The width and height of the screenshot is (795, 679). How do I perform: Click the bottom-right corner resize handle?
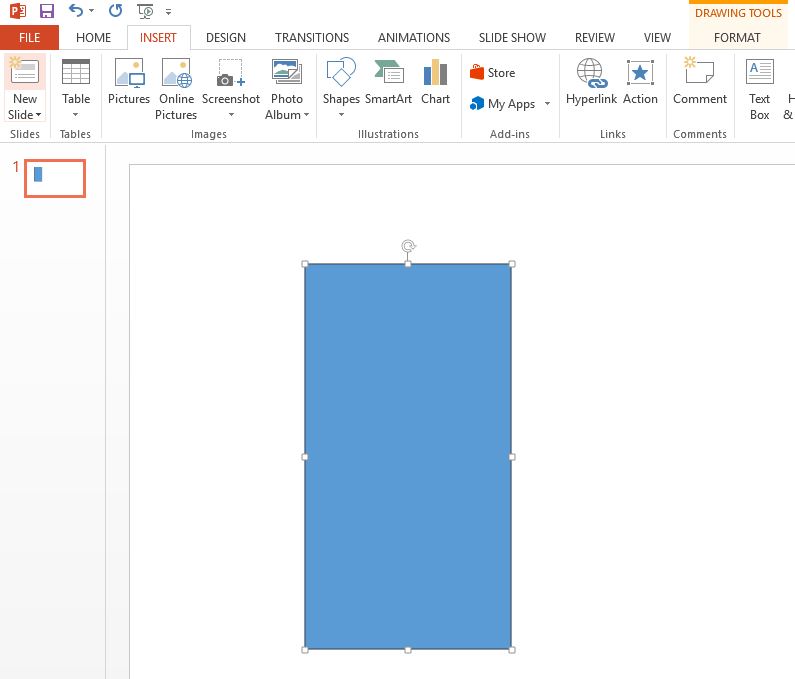click(512, 650)
